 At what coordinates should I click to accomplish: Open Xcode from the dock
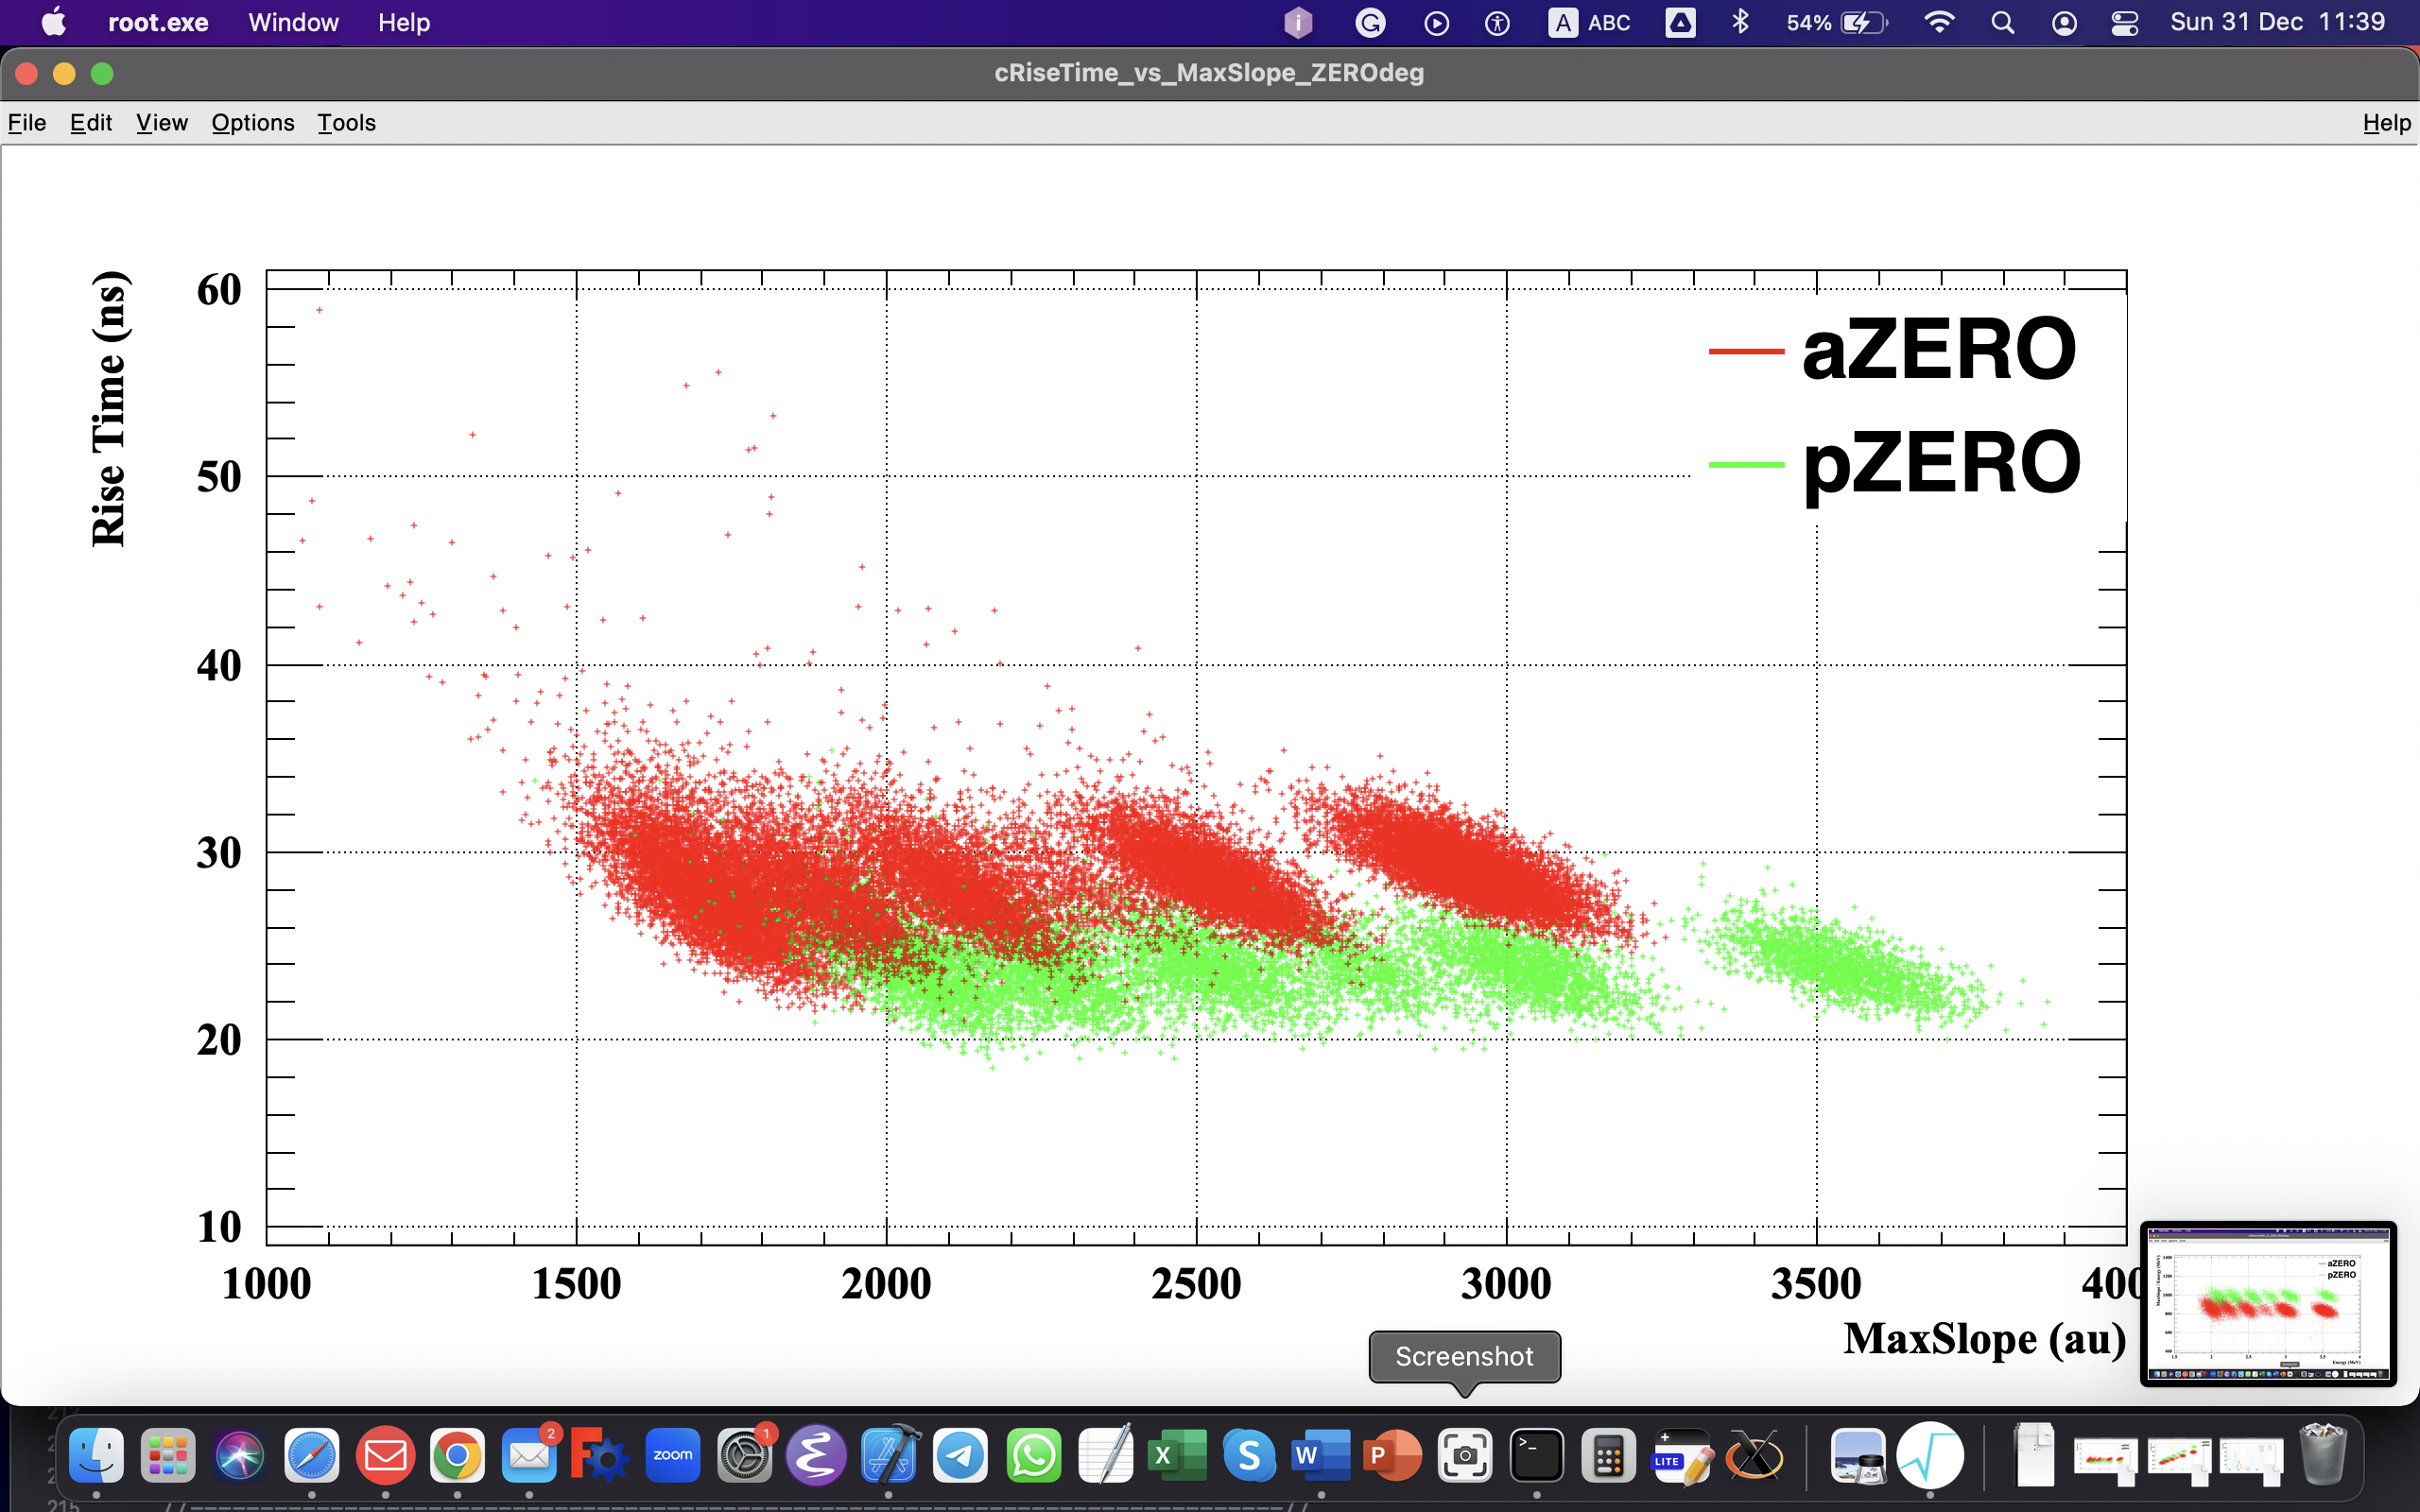click(889, 1456)
